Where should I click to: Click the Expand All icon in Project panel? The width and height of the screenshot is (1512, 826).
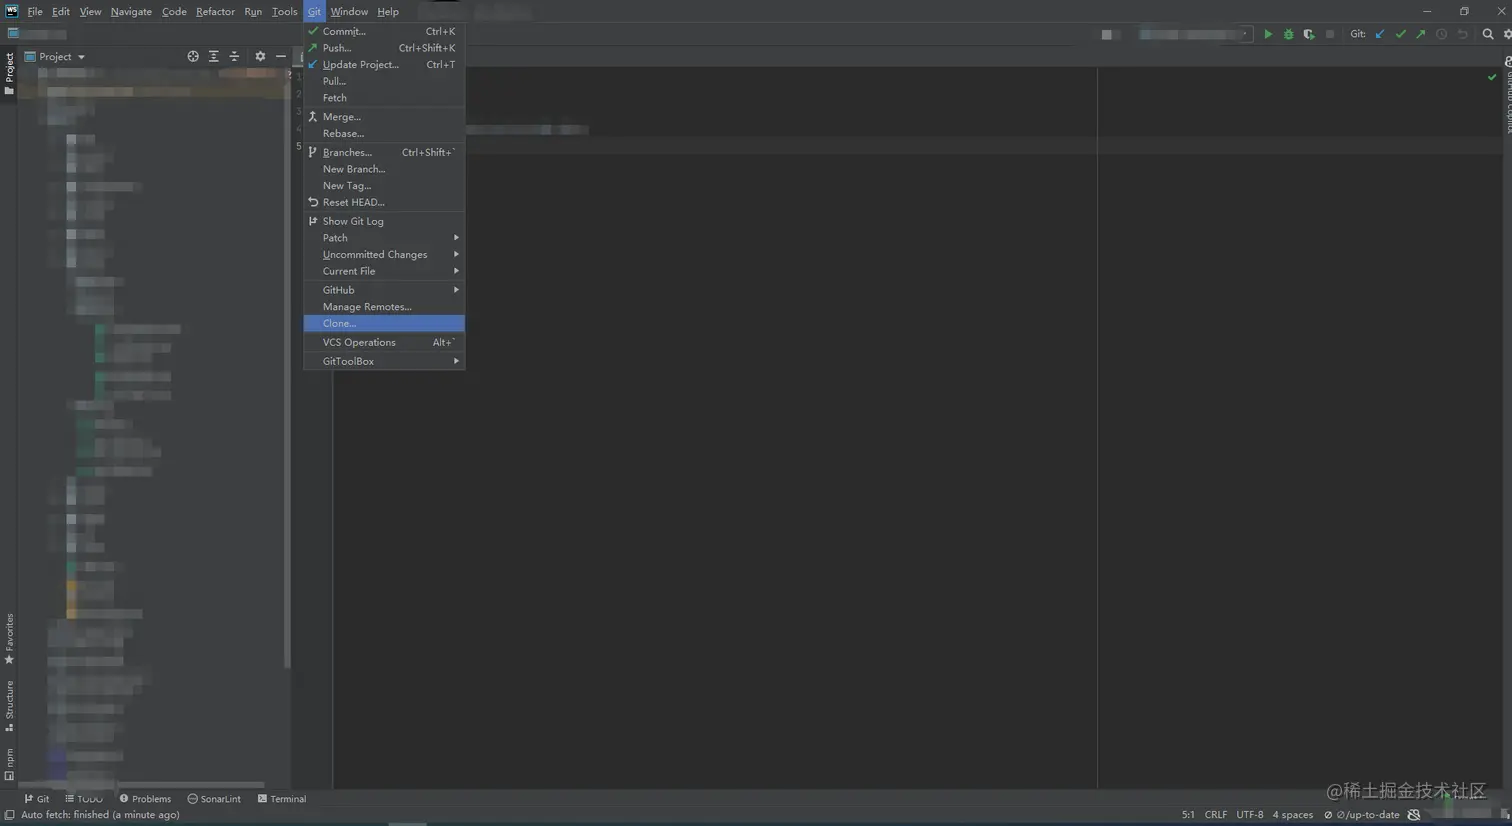[x=214, y=57]
